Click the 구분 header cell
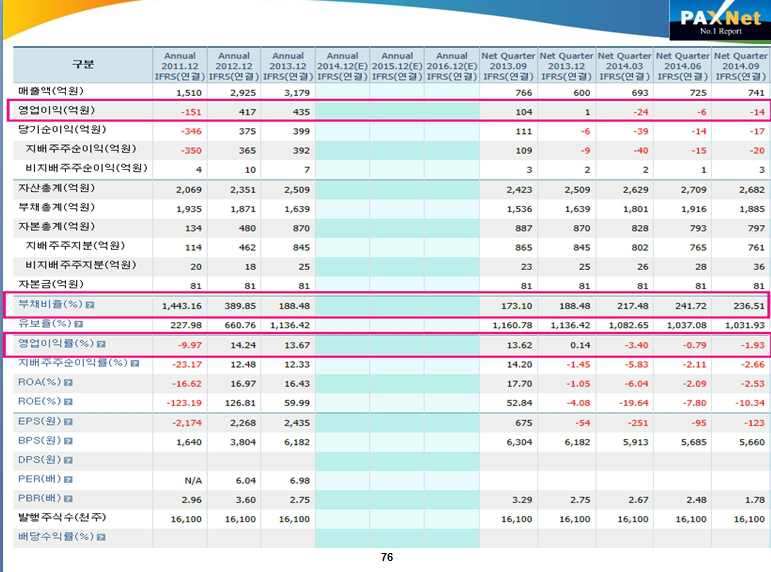The width and height of the screenshot is (771, 572). coord(83,65)
